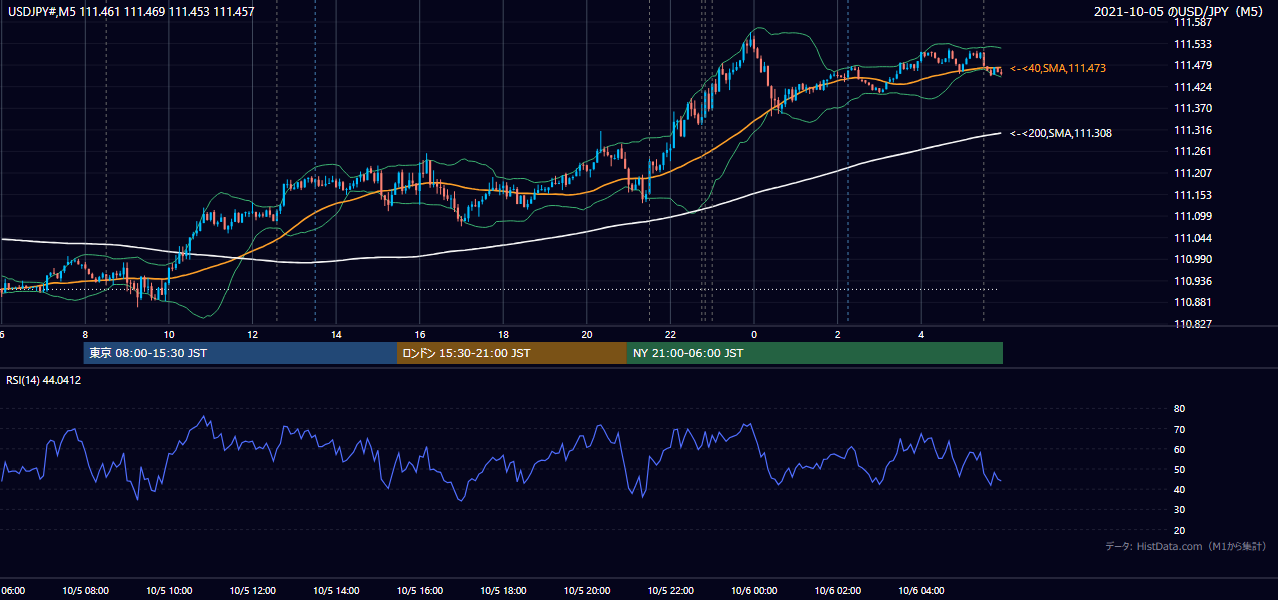Click price level 110.990 on the axis
The height and width of the screenshot is (600, 1278).
pos(1192,260)
